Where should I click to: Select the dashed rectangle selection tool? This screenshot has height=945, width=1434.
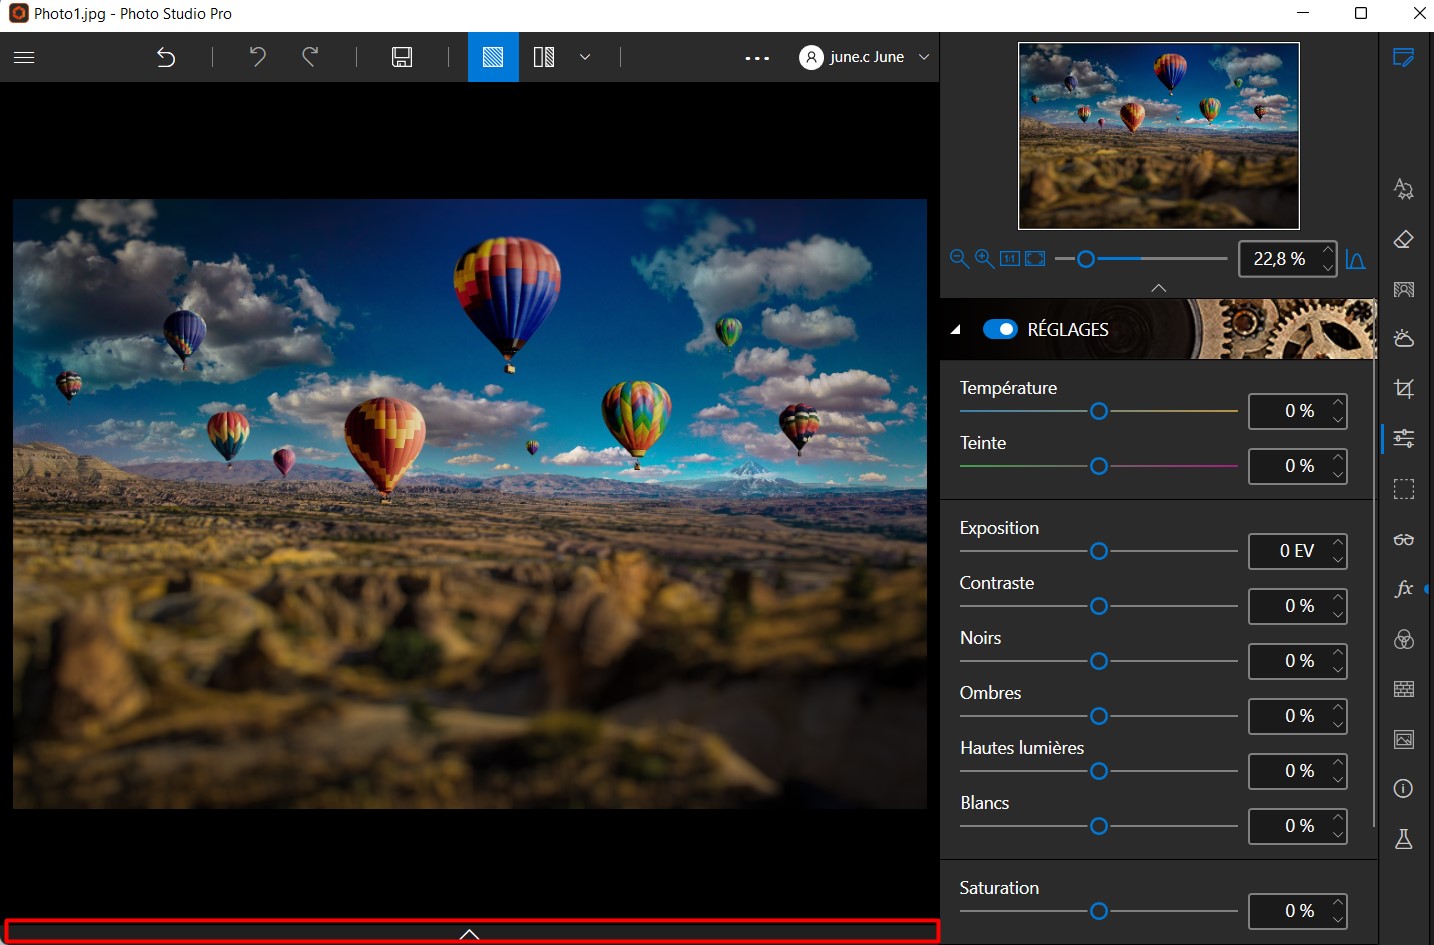[1404, 489]
